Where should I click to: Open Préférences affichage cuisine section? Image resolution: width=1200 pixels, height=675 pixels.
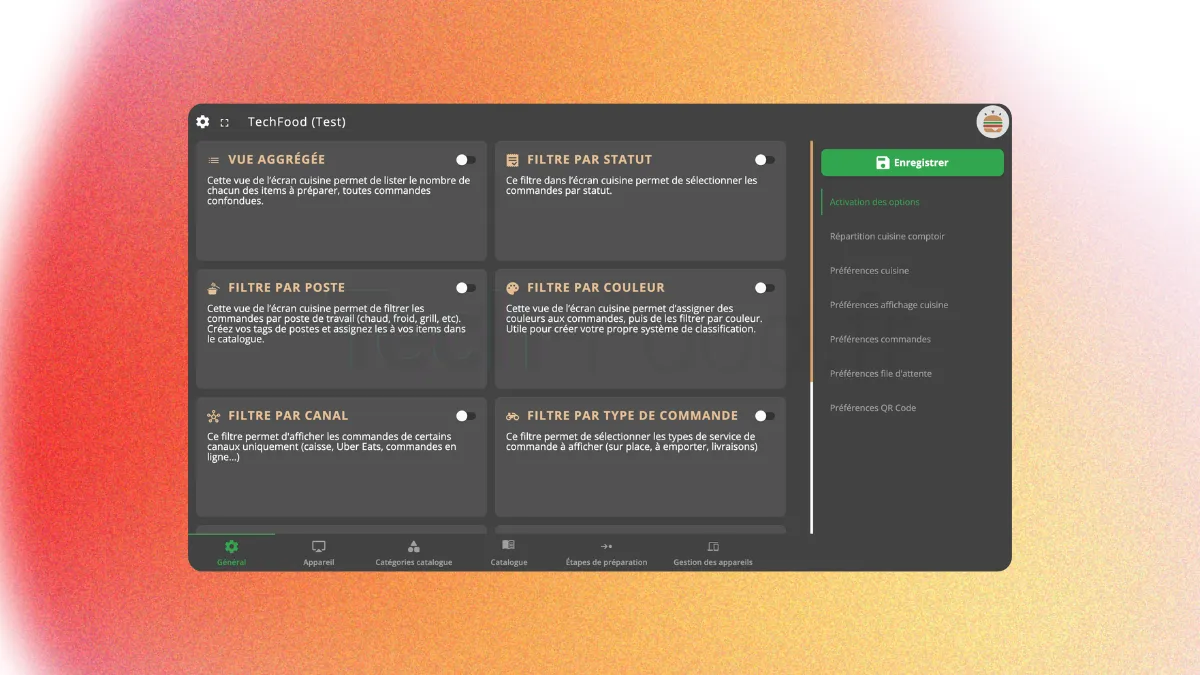[x=889, y=305]
